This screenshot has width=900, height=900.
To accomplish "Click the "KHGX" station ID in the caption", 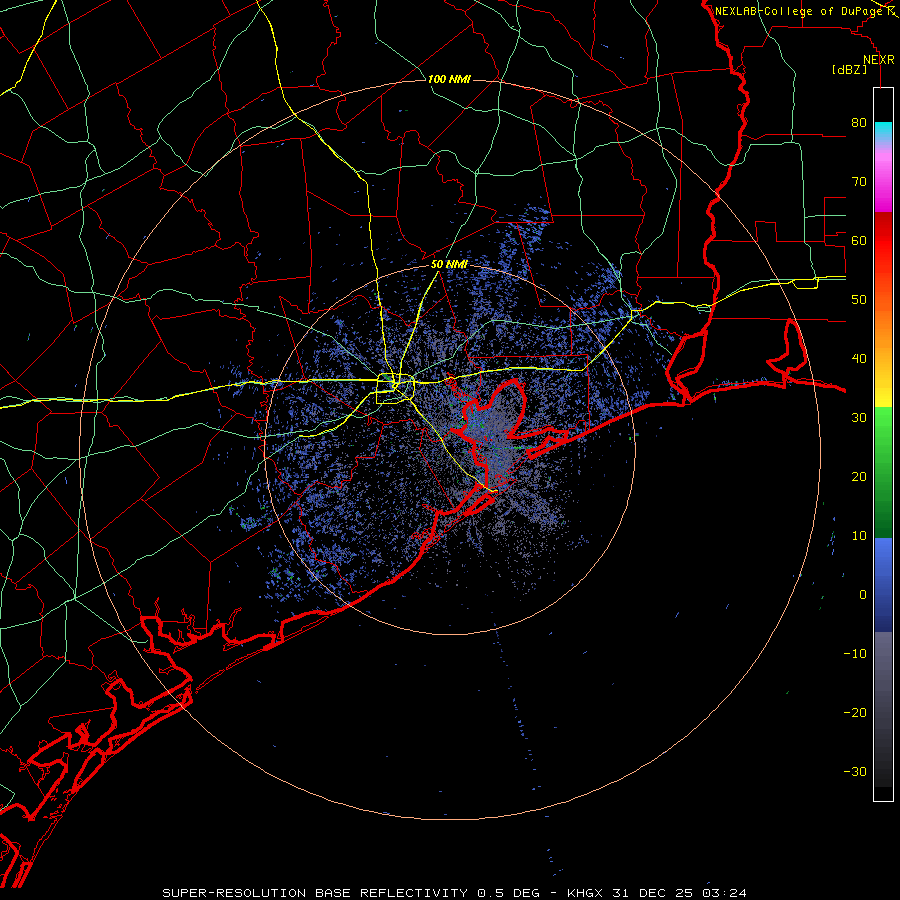I will tap(585, 893).
